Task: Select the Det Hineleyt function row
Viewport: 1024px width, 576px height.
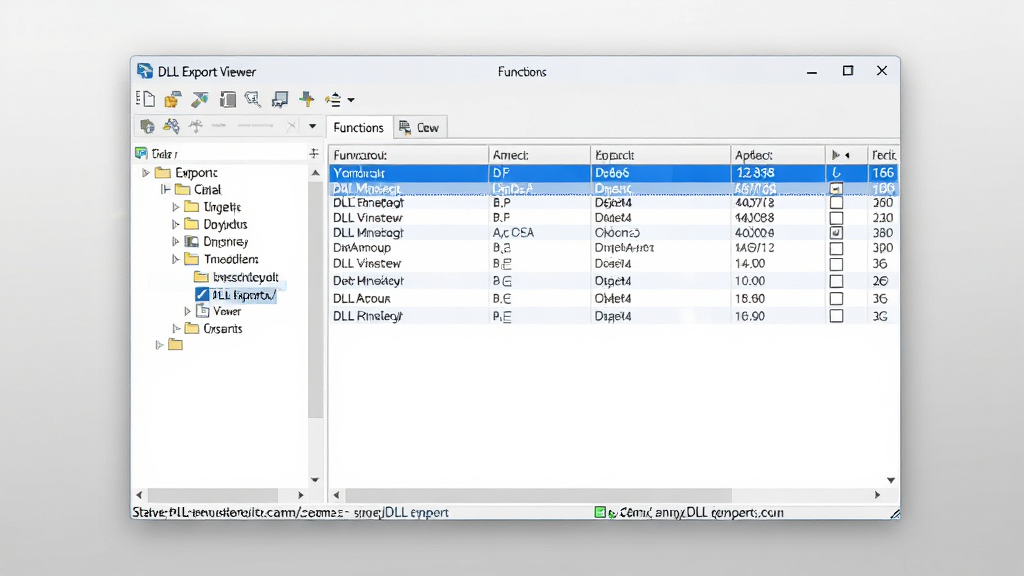Action: click(x=613, y=281)
